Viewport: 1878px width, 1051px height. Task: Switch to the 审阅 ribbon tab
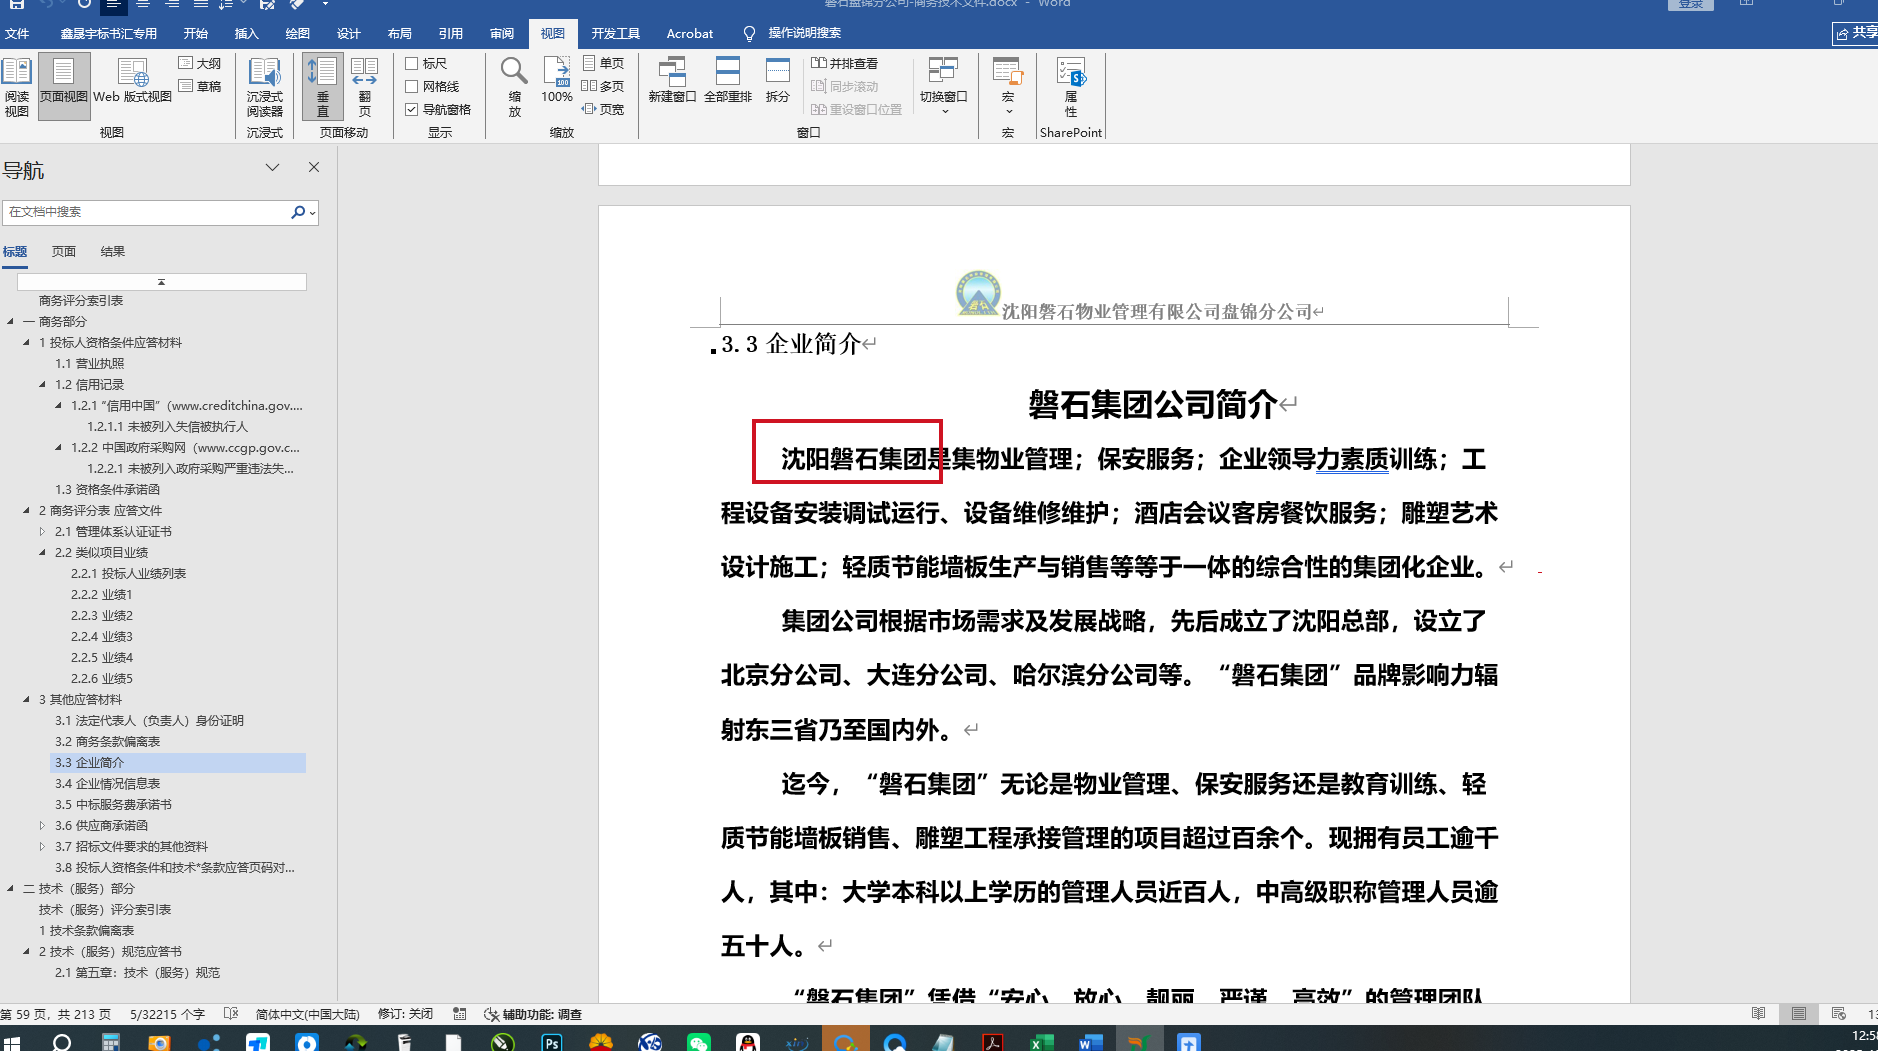(502, 33)
